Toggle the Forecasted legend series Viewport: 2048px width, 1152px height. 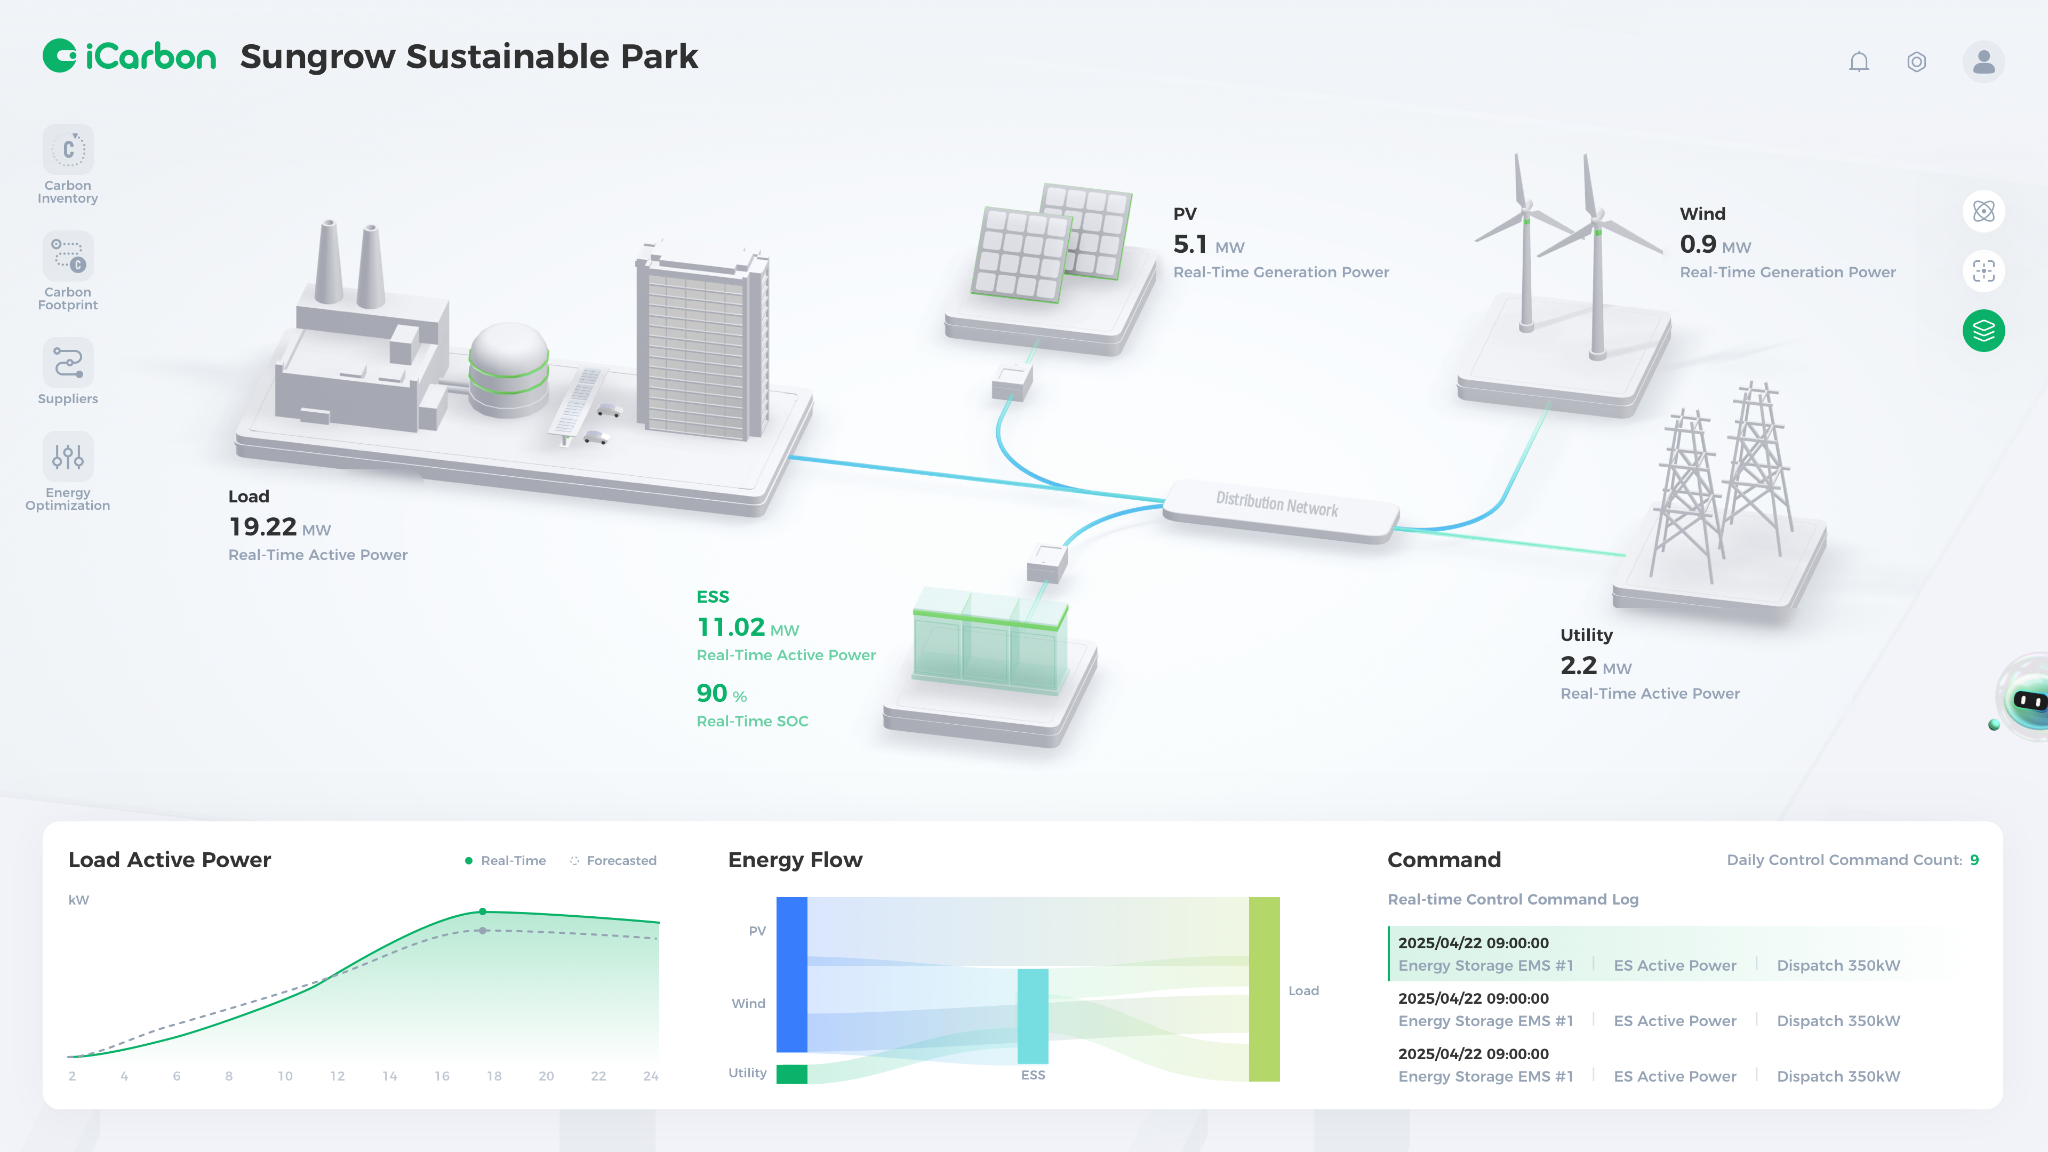click(x=613, y=861)
